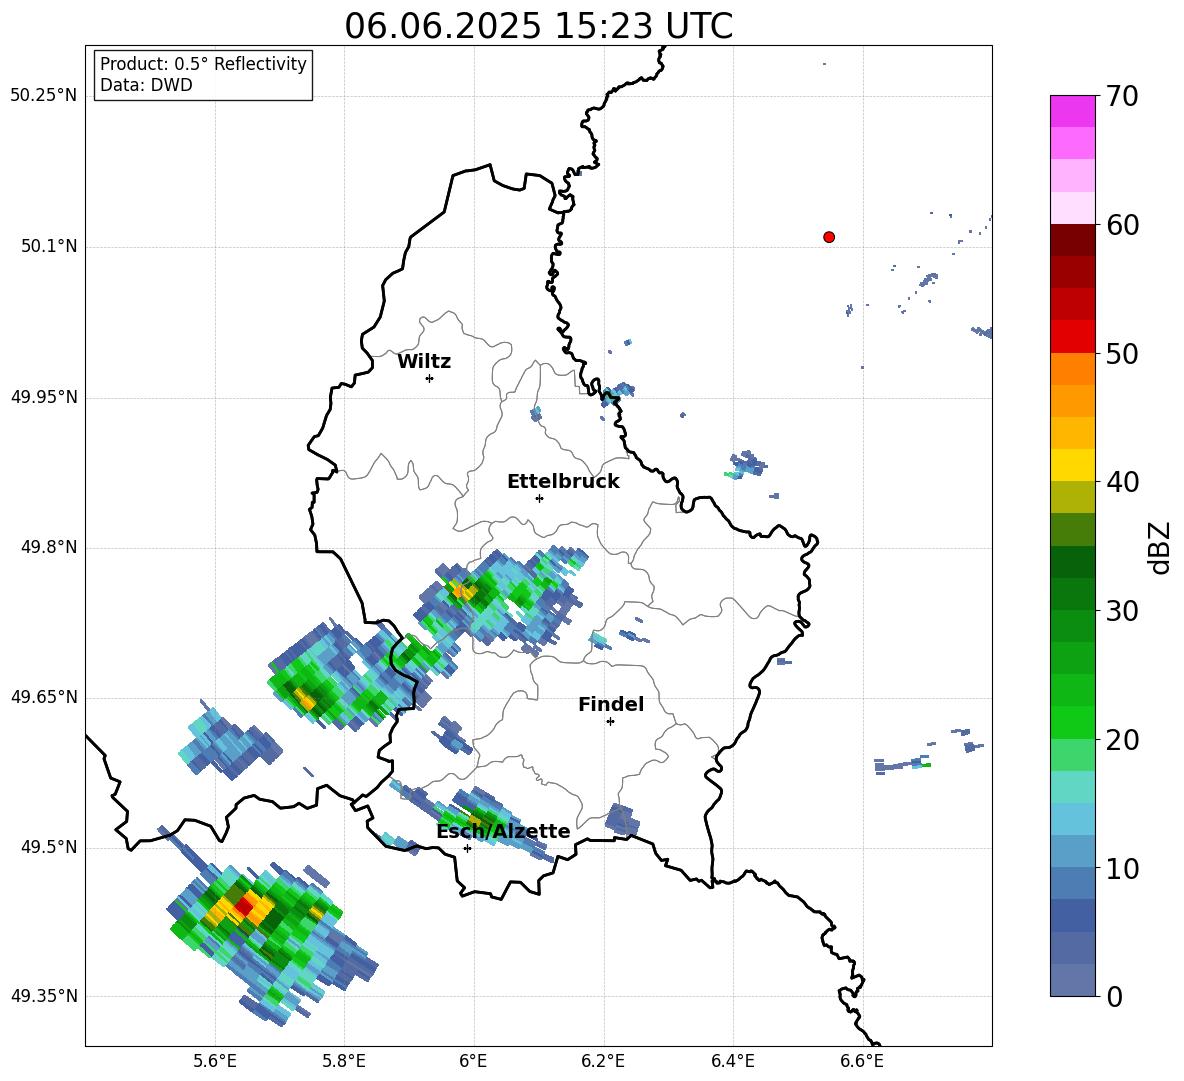The image size is (1184, 1081).
Task: Click the 49.65°N latitude label
Action: pyautogui.click(x=44, y=697)
